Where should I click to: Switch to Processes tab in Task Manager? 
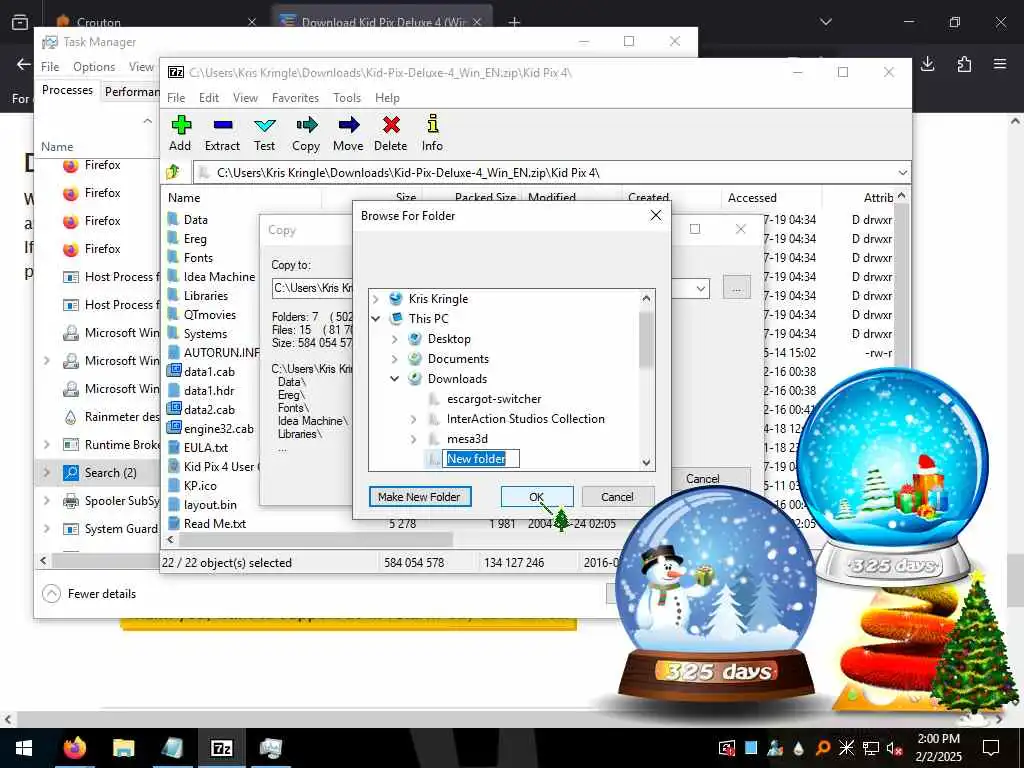(67, 90)
